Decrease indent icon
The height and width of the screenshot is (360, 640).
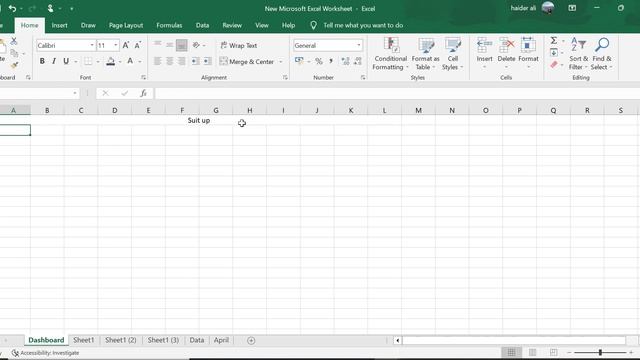click(x=196, y=61)
